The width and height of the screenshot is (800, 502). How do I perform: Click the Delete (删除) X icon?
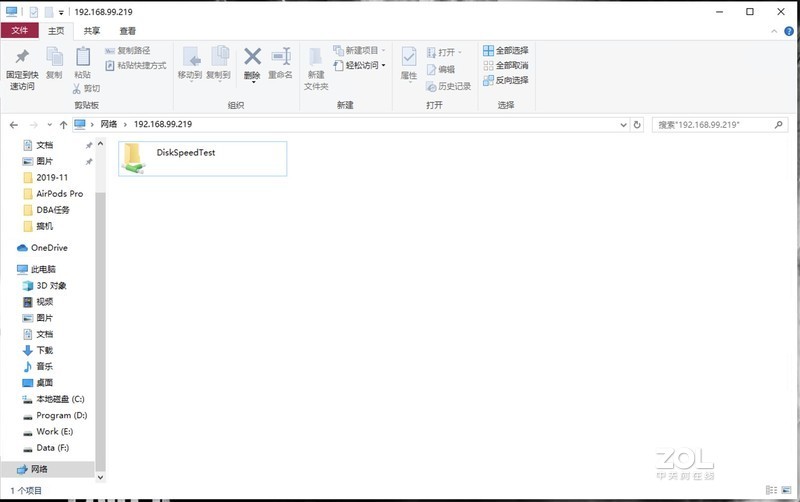coord(253,57)
